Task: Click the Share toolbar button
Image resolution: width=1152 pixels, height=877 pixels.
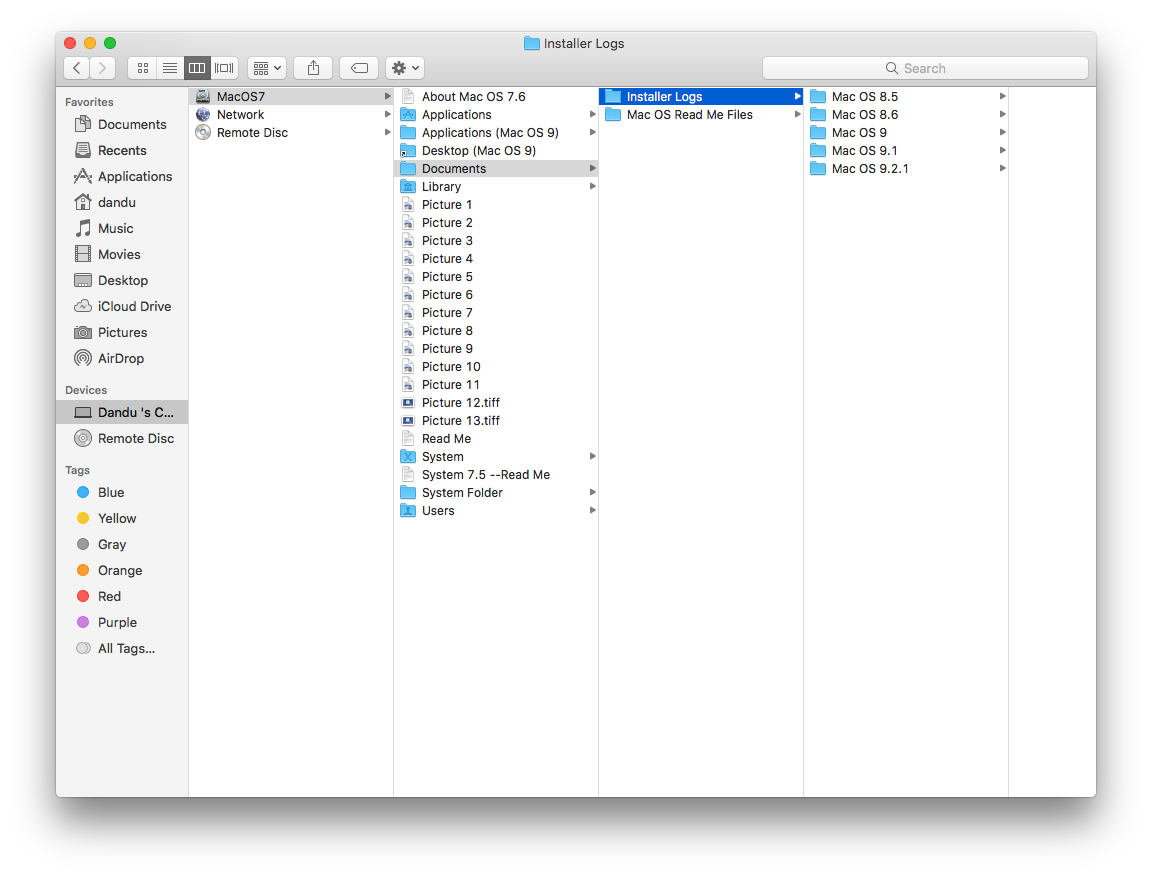Action: [x=313, y=68]
